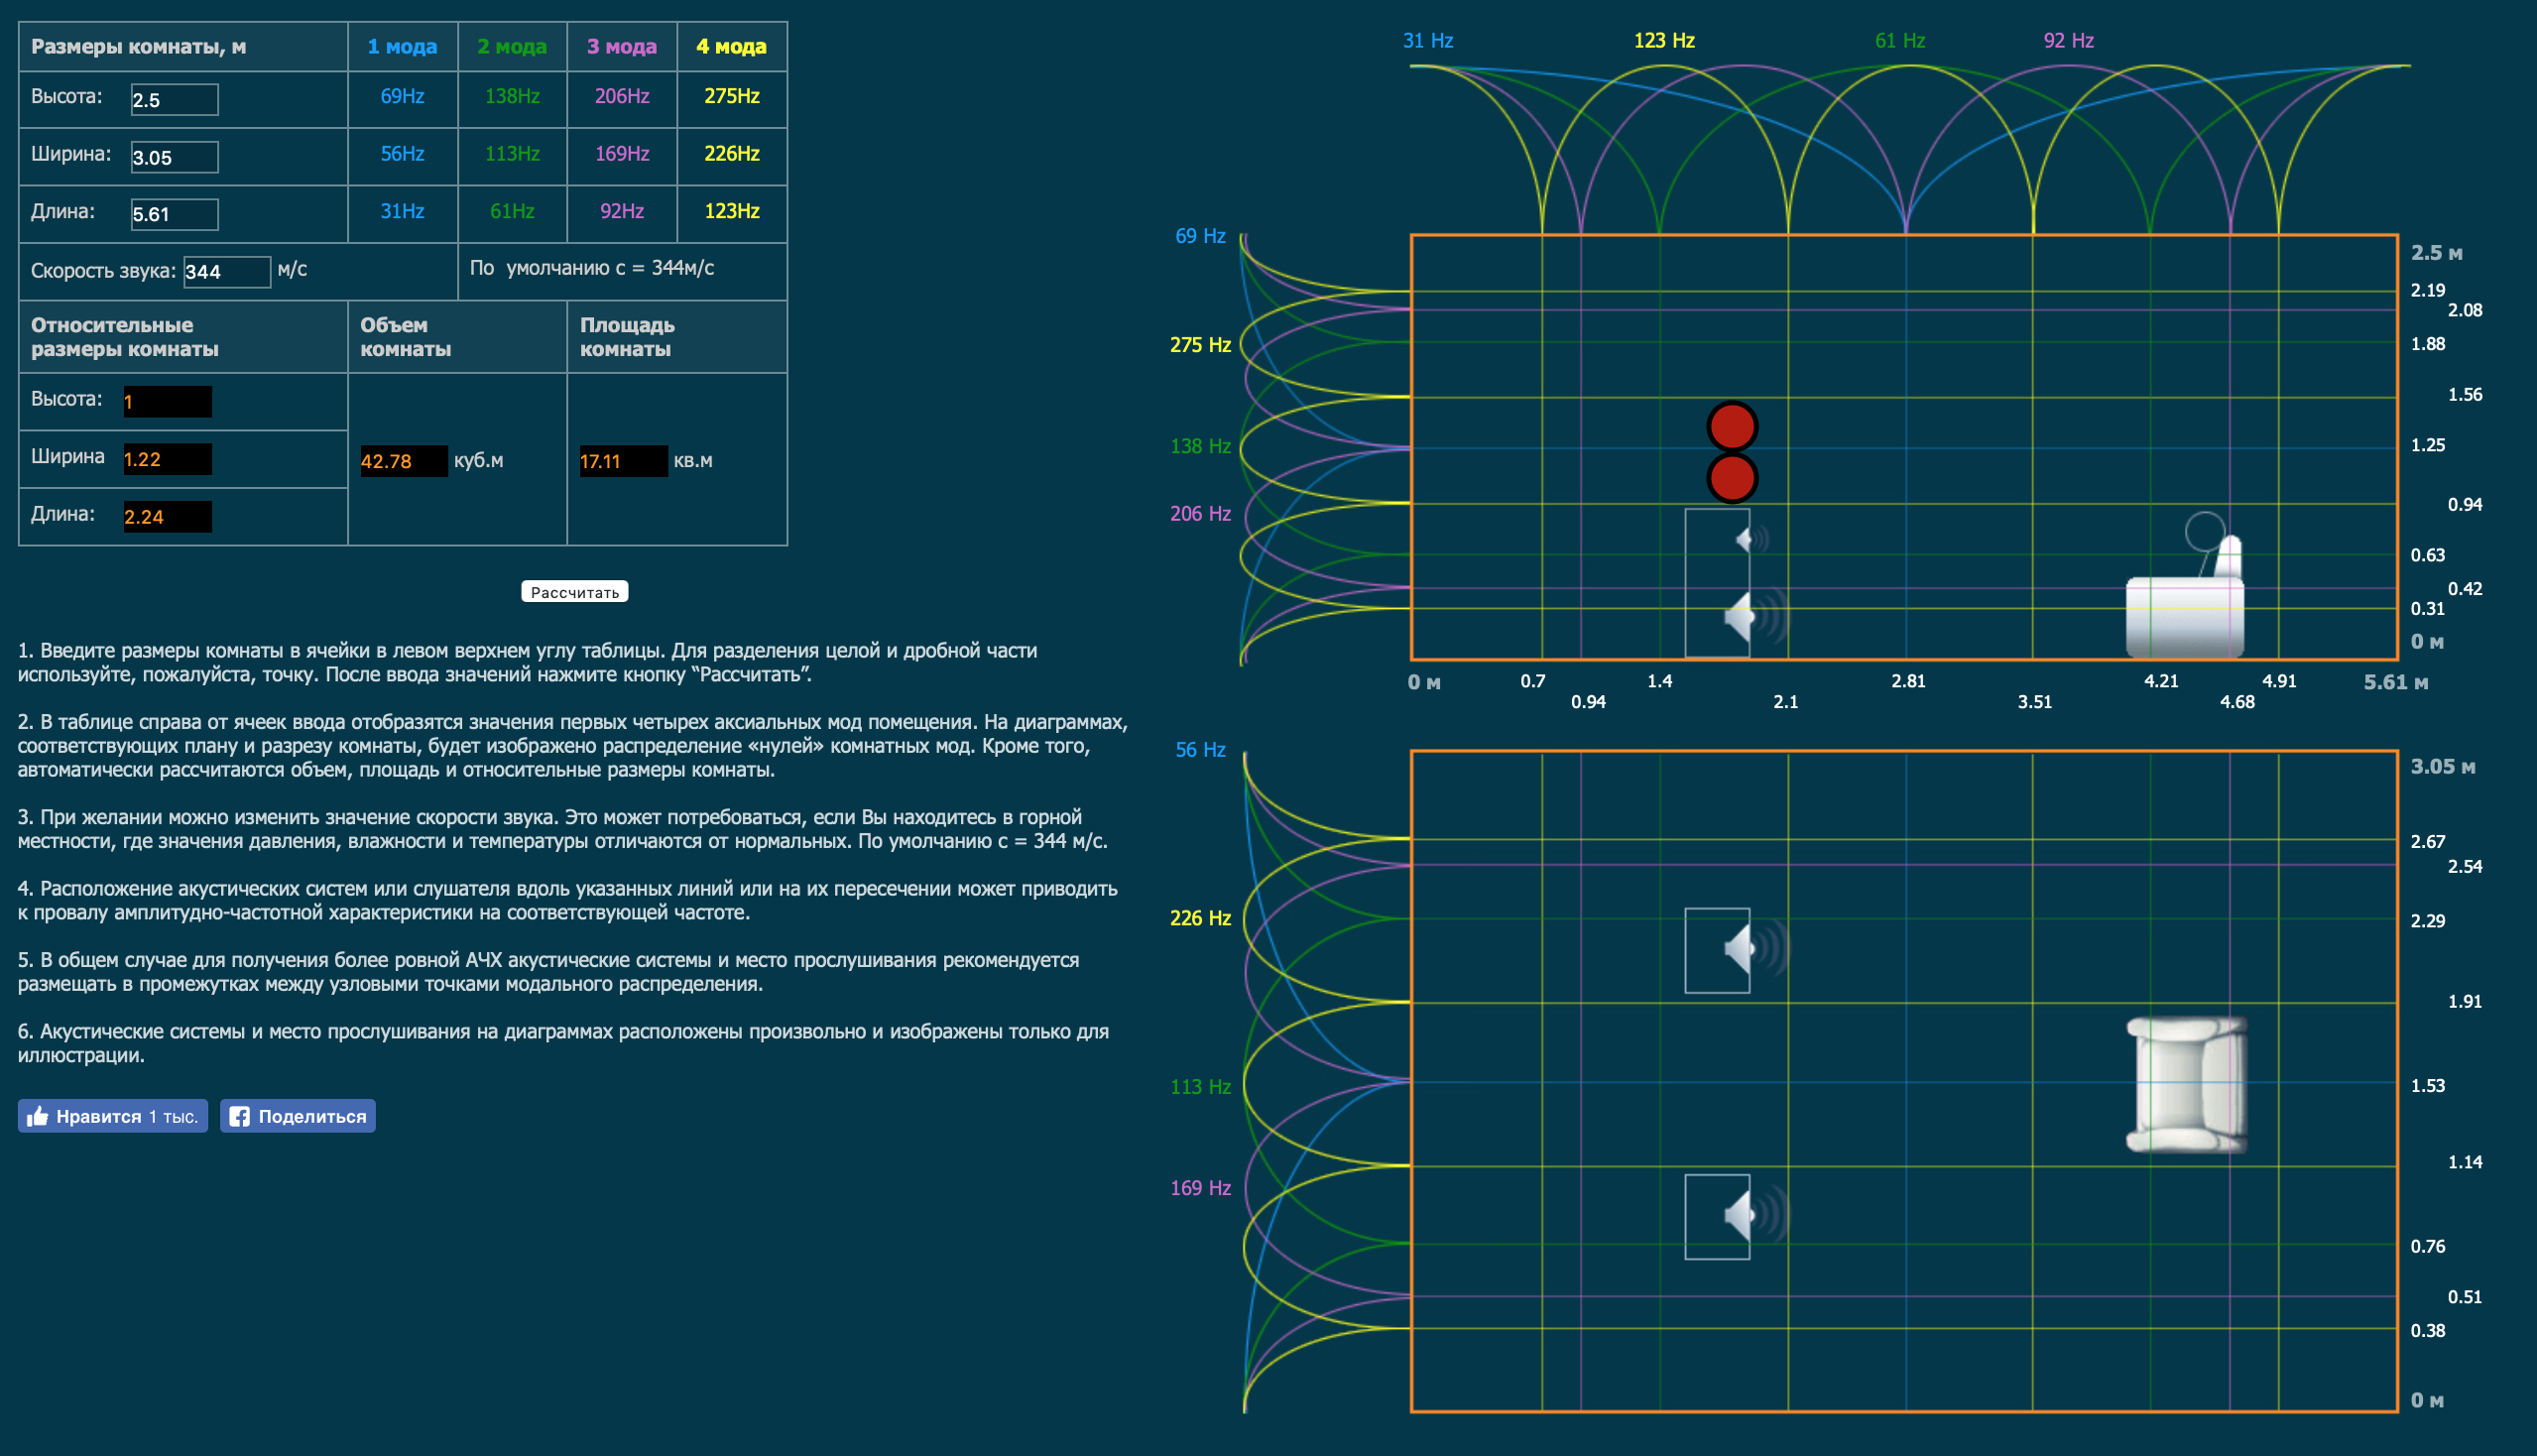Click the 1 мода column header
Viewport: 2537px width, 1456px height.
(402, 46)
